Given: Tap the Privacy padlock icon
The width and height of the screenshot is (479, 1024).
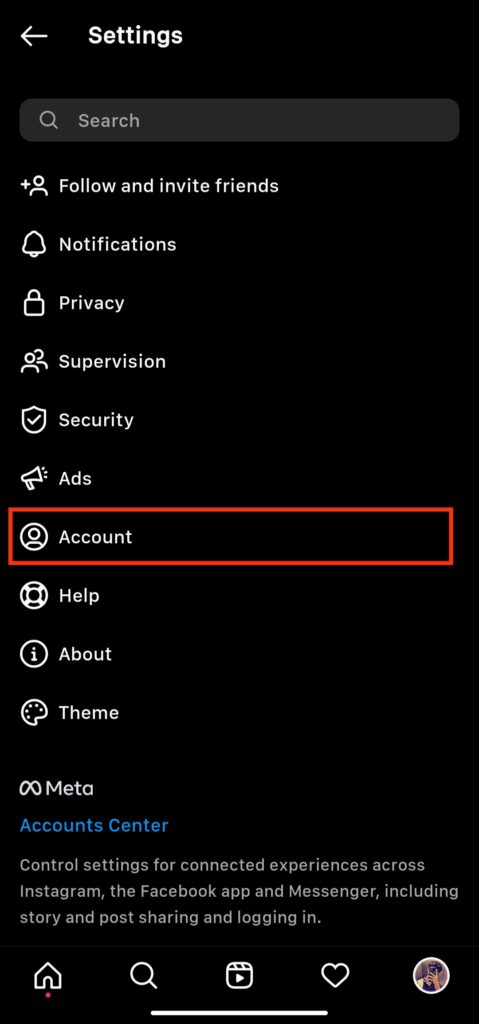Looking at the screenshot, I should (x=34, y=302).
